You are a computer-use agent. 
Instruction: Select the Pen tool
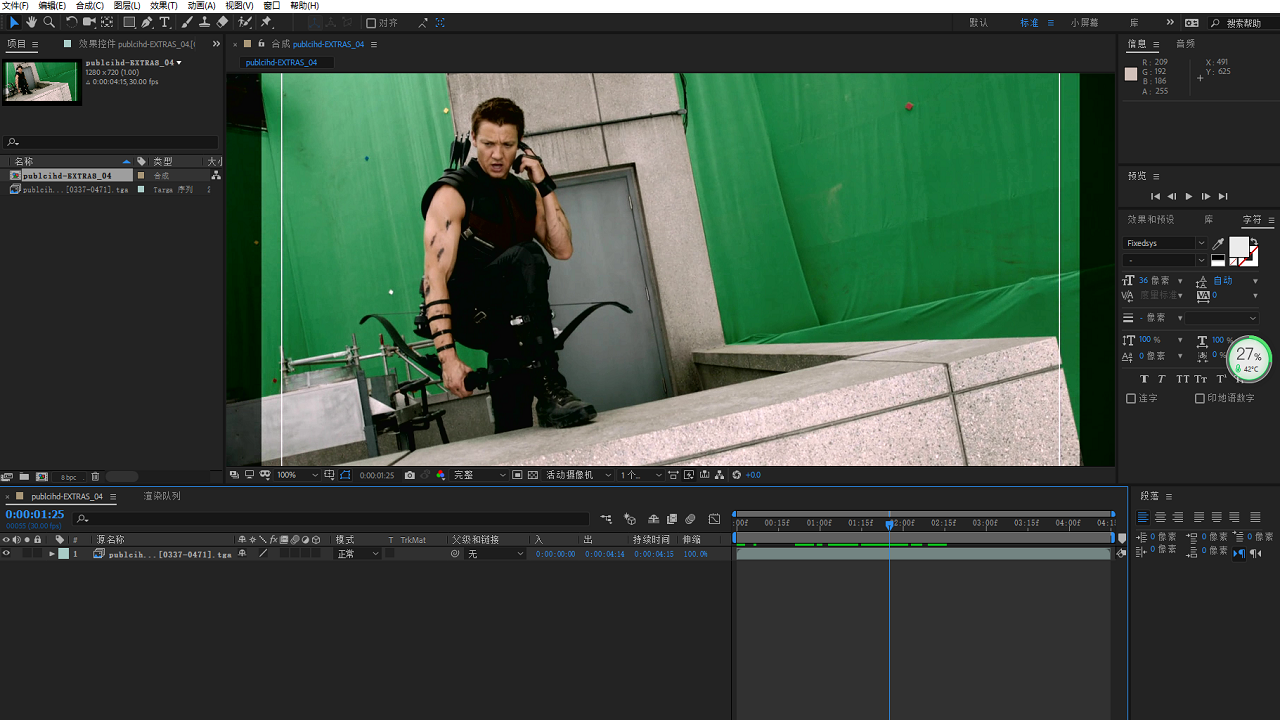pyautogui.click(x=148, y=22)
